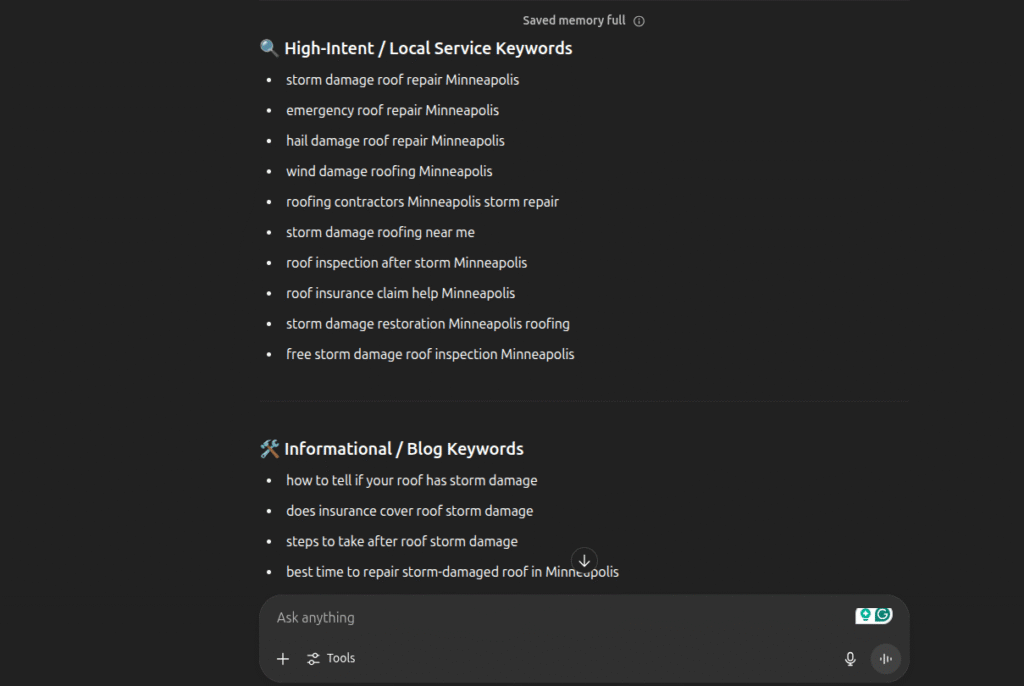Click the keyword free storm damage roof inspection Minneapolis

[x=430, y=354]
